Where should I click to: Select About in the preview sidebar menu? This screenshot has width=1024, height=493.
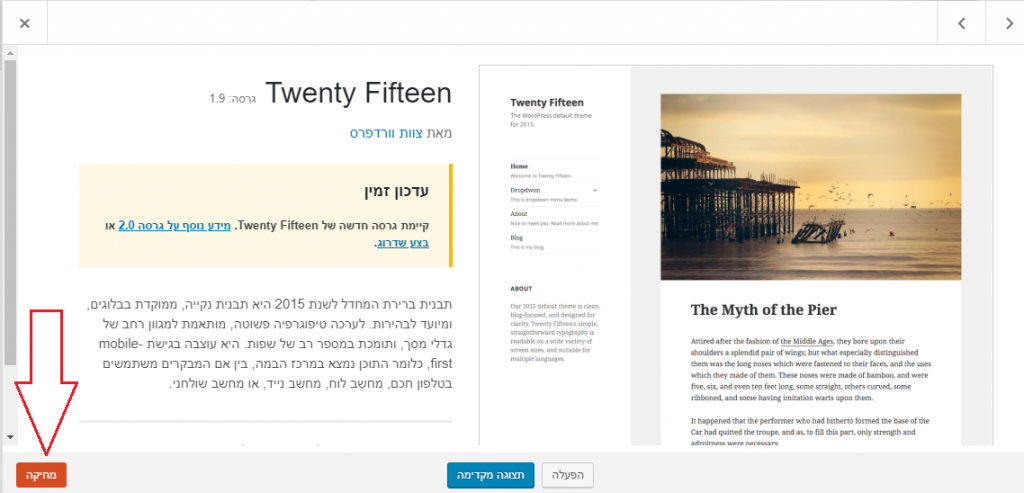coord(519,214)
